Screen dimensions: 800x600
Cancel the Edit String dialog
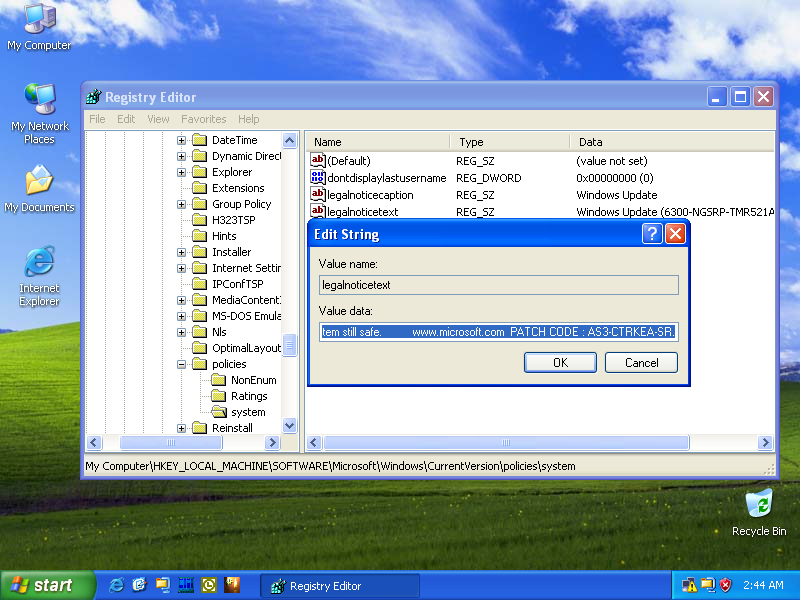(641, 362)
